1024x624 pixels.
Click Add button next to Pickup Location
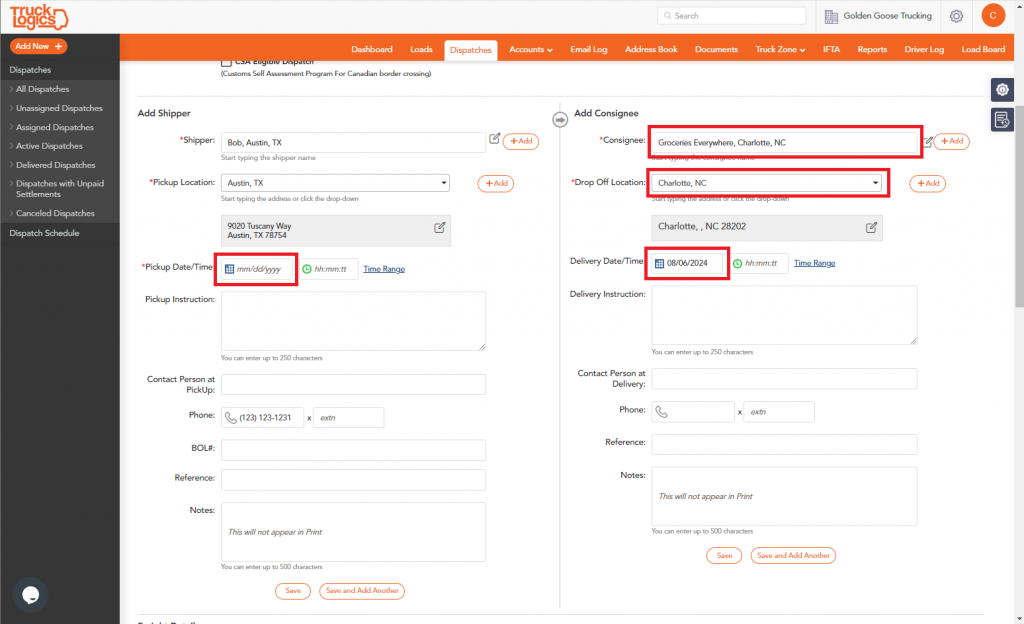[496, 183]
